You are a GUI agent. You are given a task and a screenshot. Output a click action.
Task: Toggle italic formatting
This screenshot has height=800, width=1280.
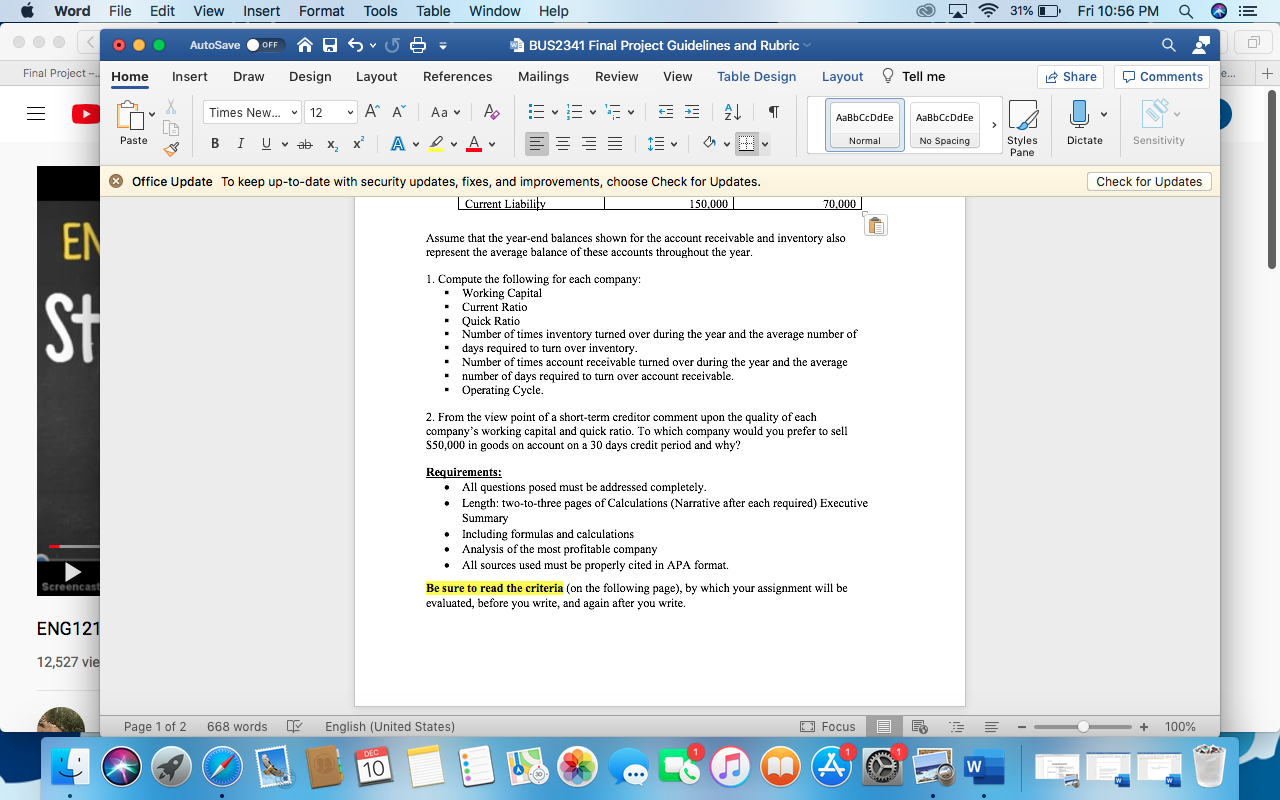tap(240, 144)
